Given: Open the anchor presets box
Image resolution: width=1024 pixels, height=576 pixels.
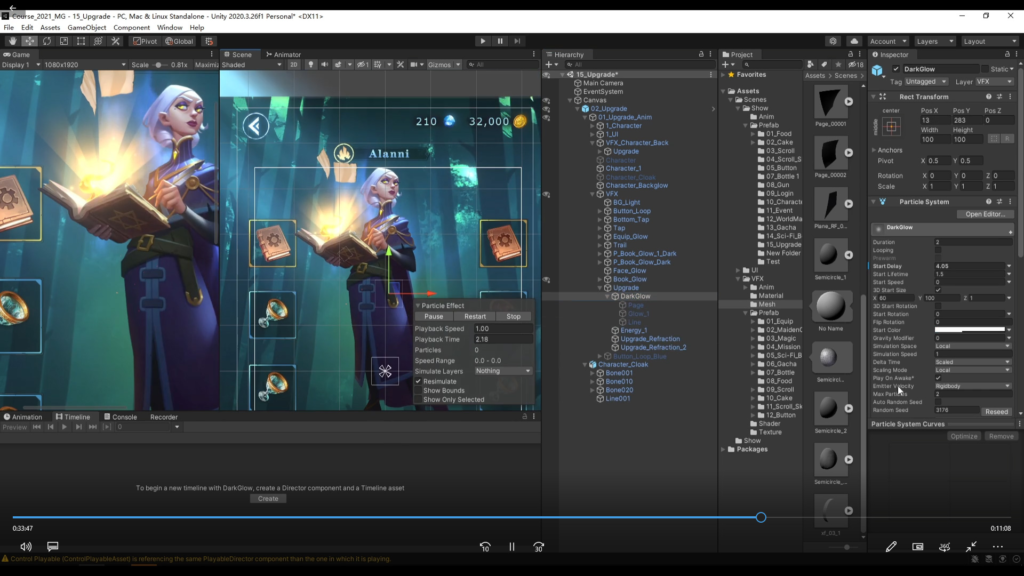Looking at the screenshot, I should [x=891, y=125].
